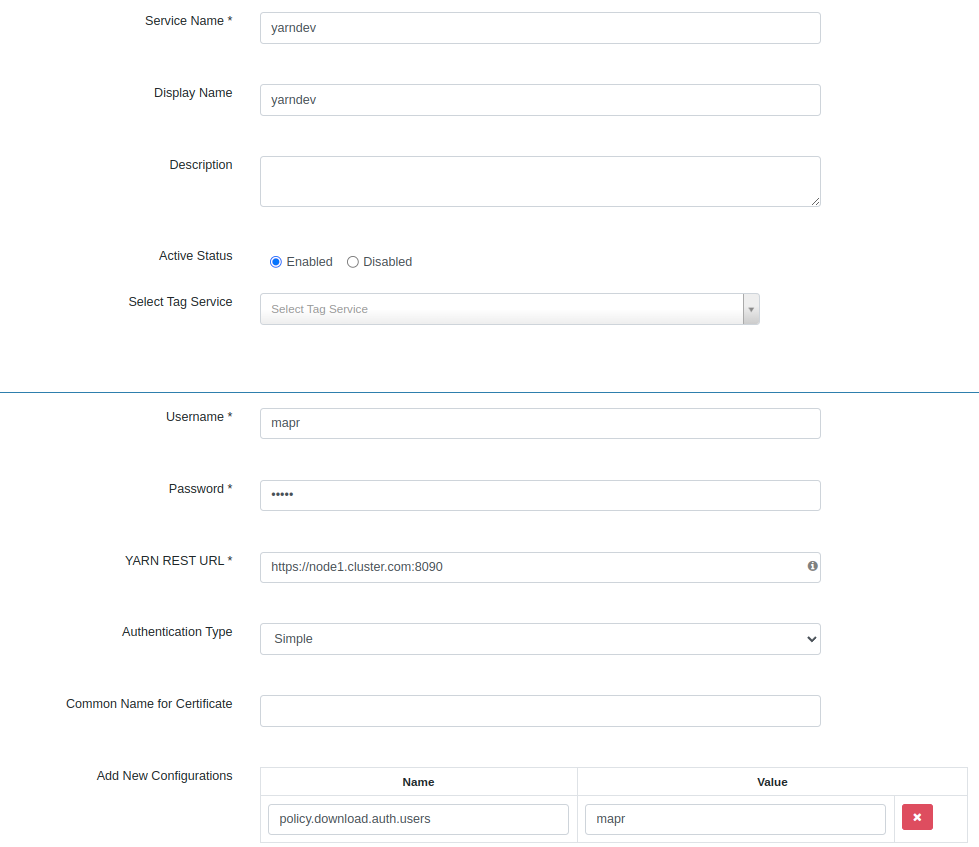Focus the Username field containing mapr
Image resolution: width=979 pixels, height=847 pixels.
tap(540, 423)
